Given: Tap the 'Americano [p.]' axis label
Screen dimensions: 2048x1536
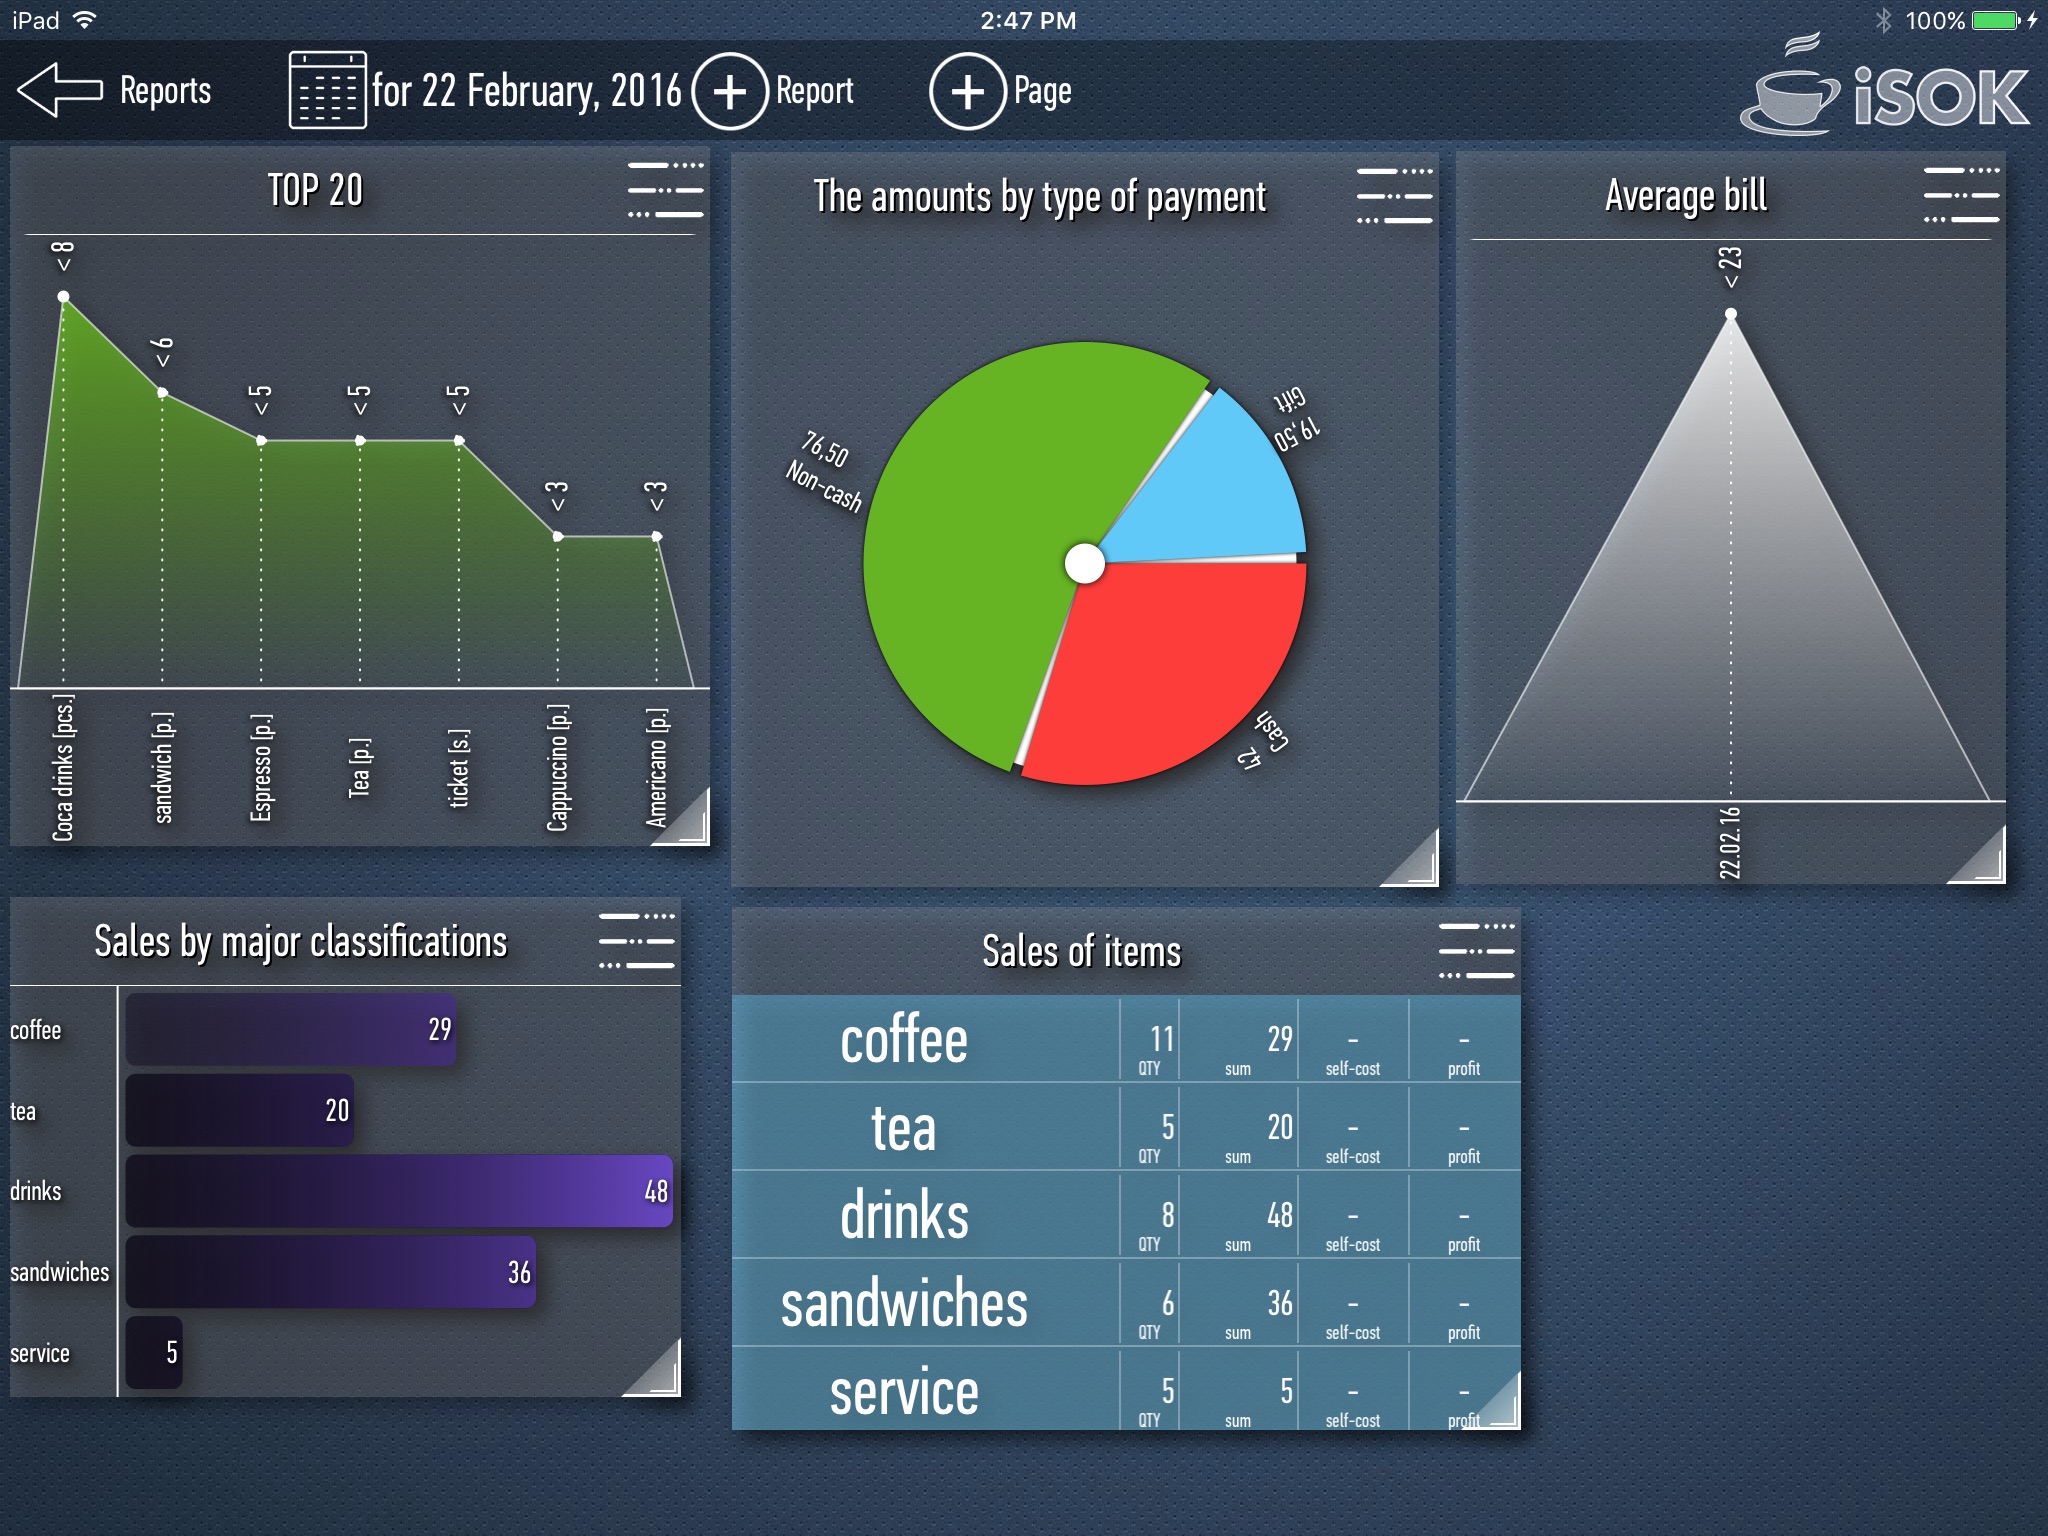Looking at the screenshot, I should pyautogui.click(x=656, y=768).
